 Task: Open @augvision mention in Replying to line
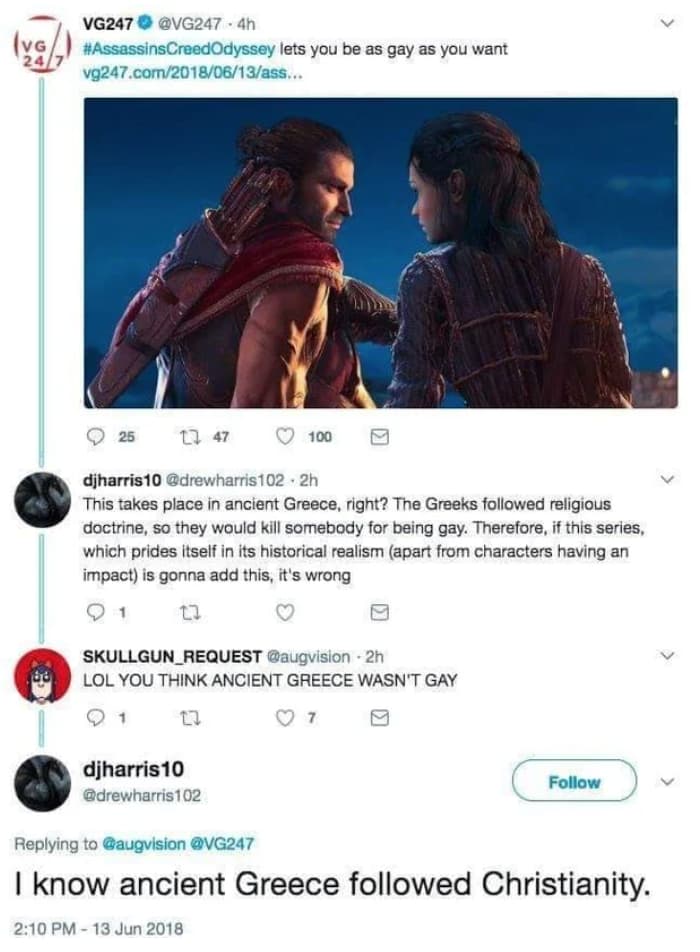144,844
